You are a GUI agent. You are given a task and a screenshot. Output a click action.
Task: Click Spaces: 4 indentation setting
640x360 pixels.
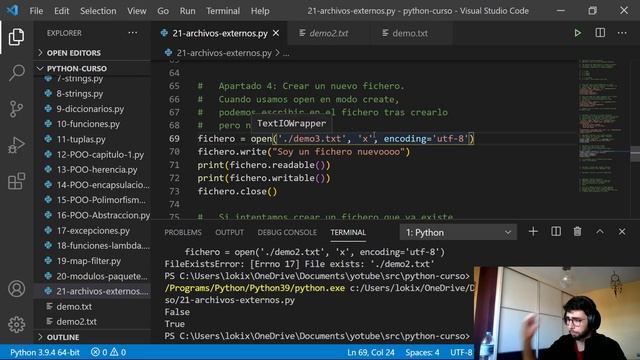tap(422, 352)
